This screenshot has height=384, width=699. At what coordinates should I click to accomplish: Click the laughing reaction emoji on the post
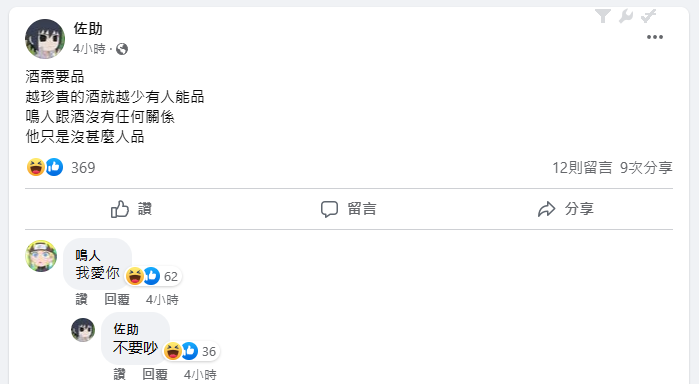(x=36, y=167)
